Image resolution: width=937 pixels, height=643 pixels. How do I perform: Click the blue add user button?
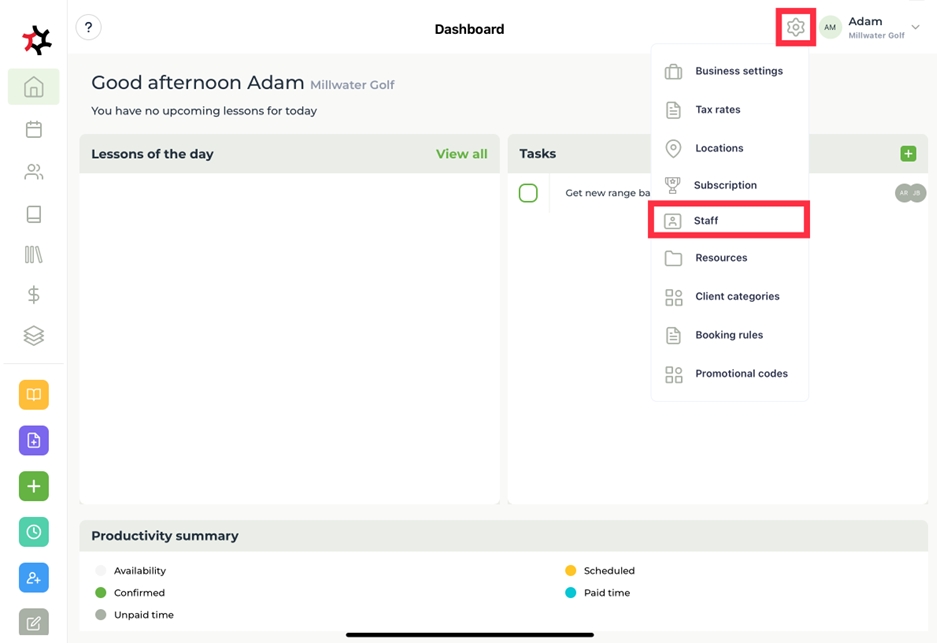[x=33, y=578]
